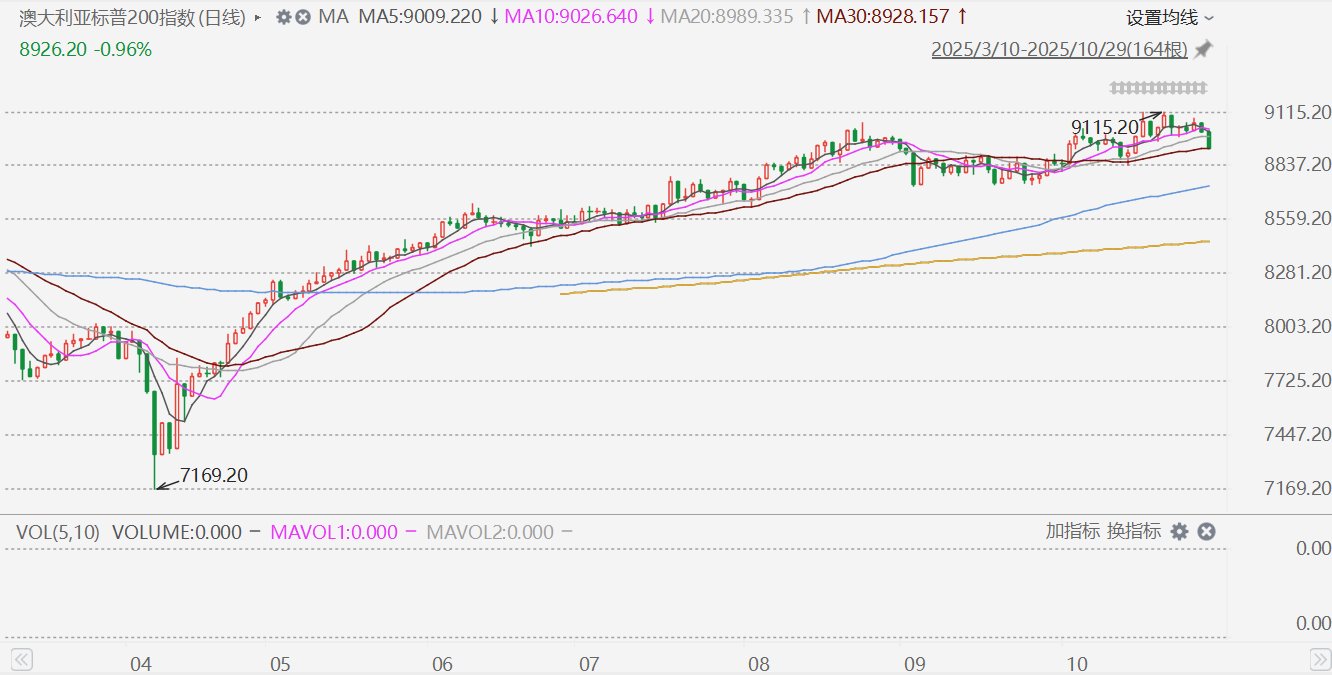Click the 9115.20 high price marker
The image size is (1332, 675).
tap(1105, 127)
